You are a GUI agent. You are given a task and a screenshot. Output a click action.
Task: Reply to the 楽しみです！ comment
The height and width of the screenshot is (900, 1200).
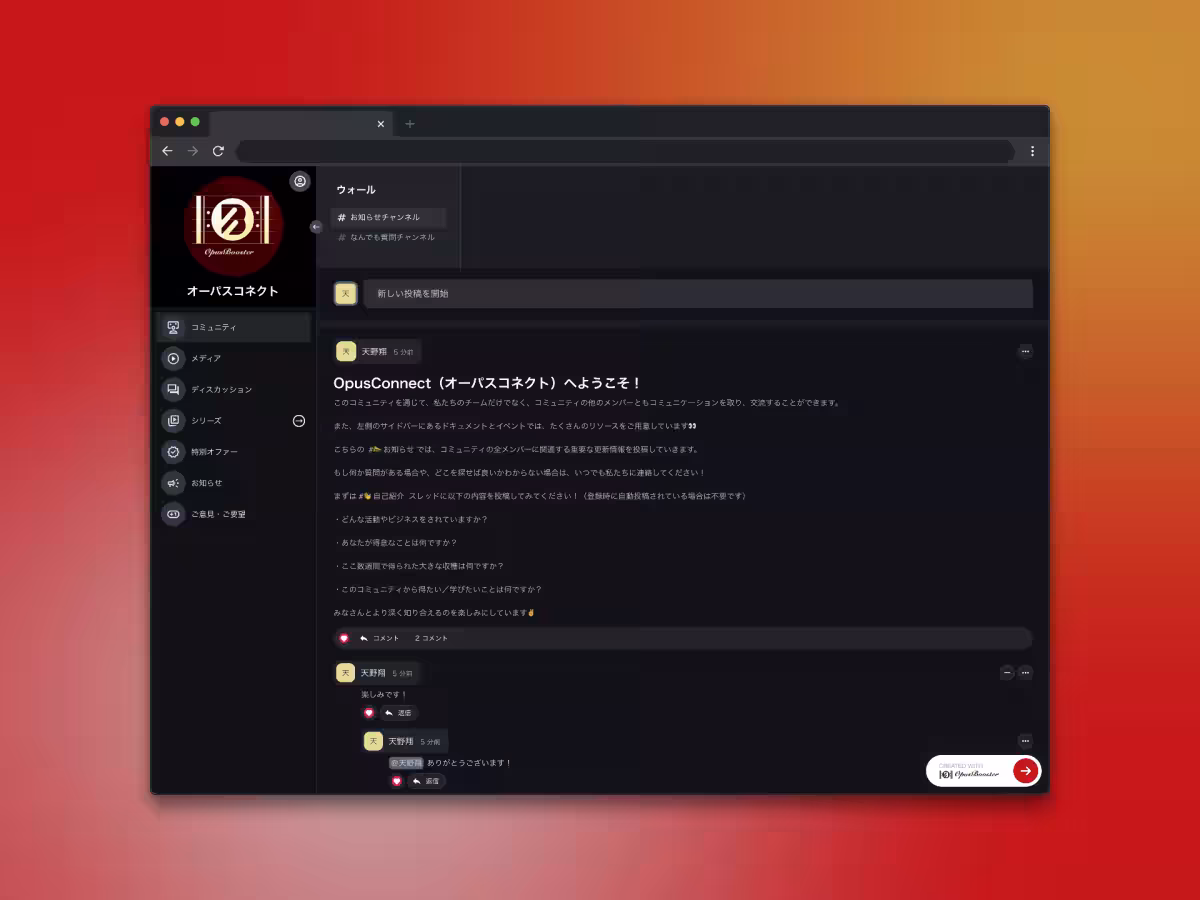pyautogui.click(x=398, y=713)
